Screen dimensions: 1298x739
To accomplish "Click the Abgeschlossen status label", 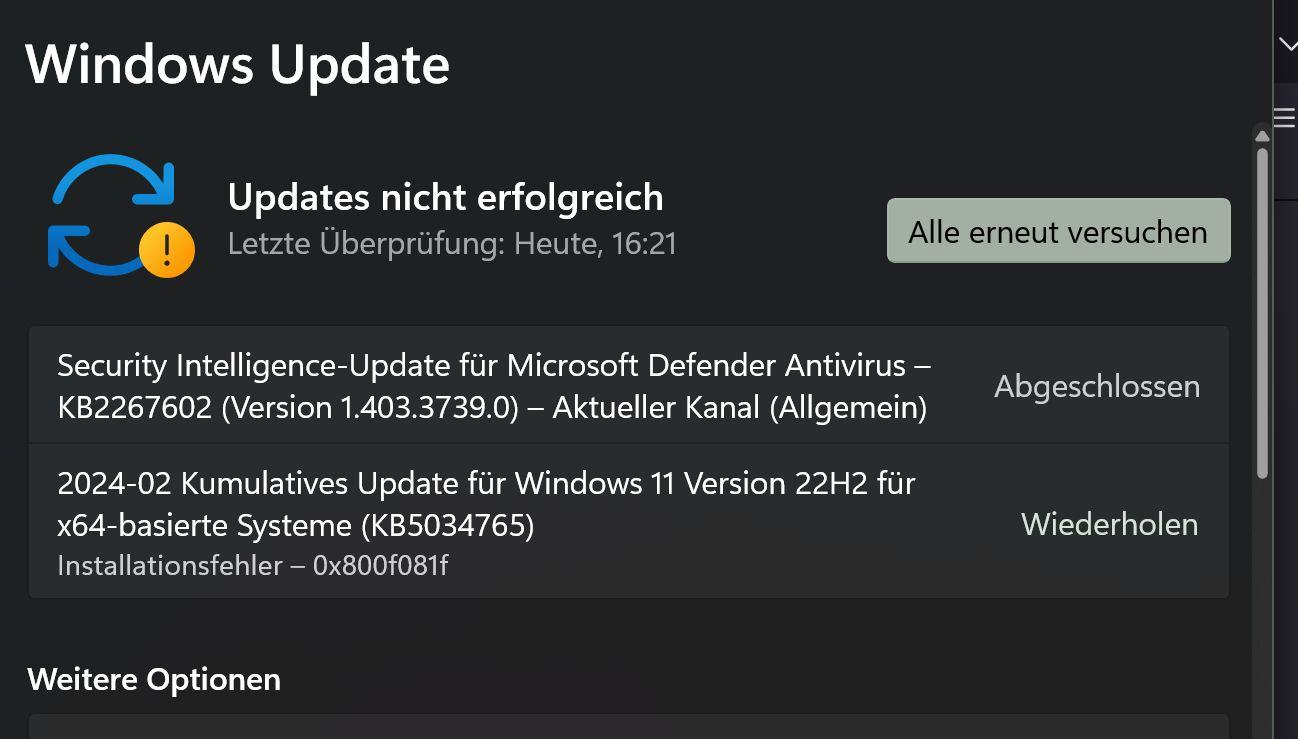I will click(1097, 386).
